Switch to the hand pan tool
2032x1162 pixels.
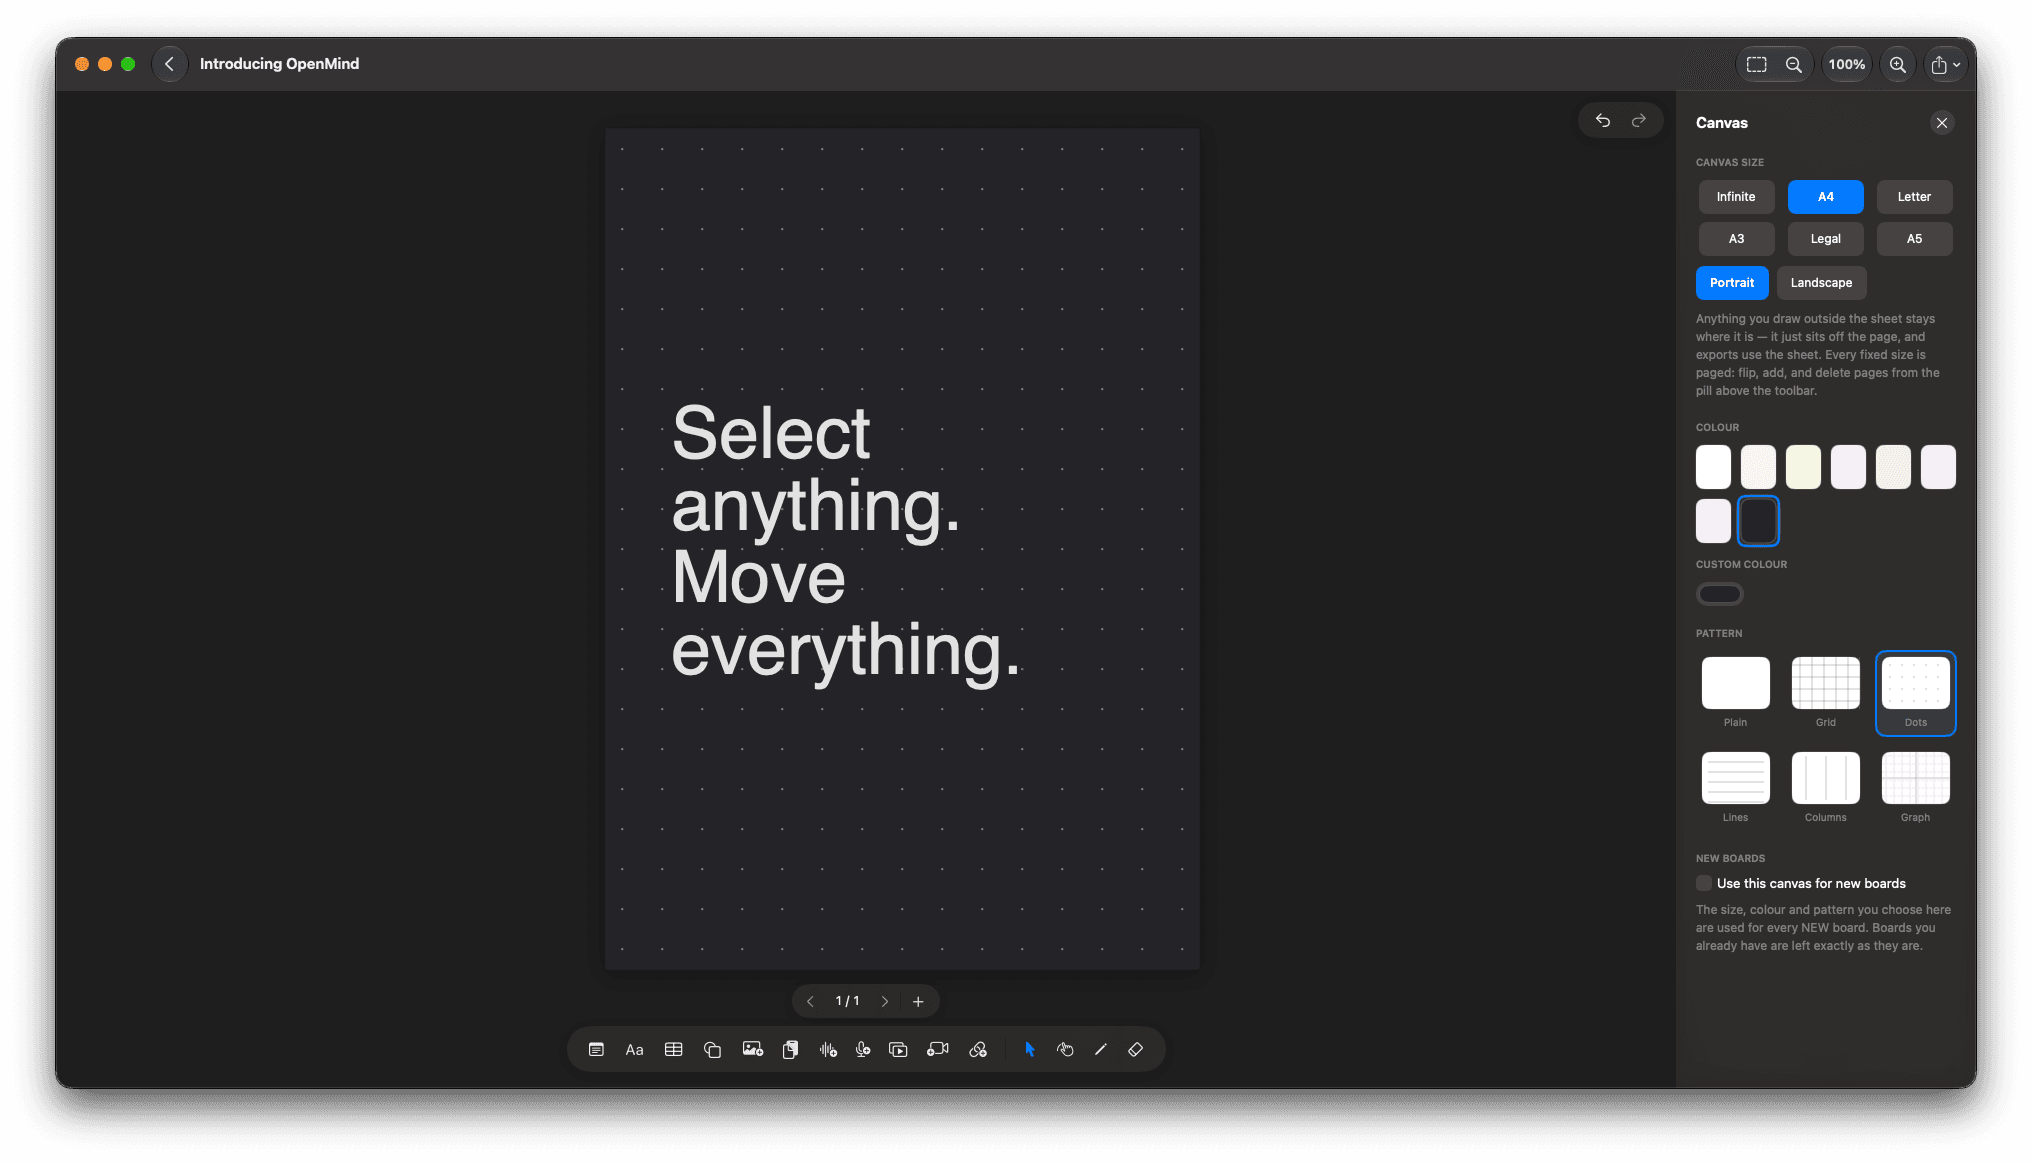tap(1065, 1049)
